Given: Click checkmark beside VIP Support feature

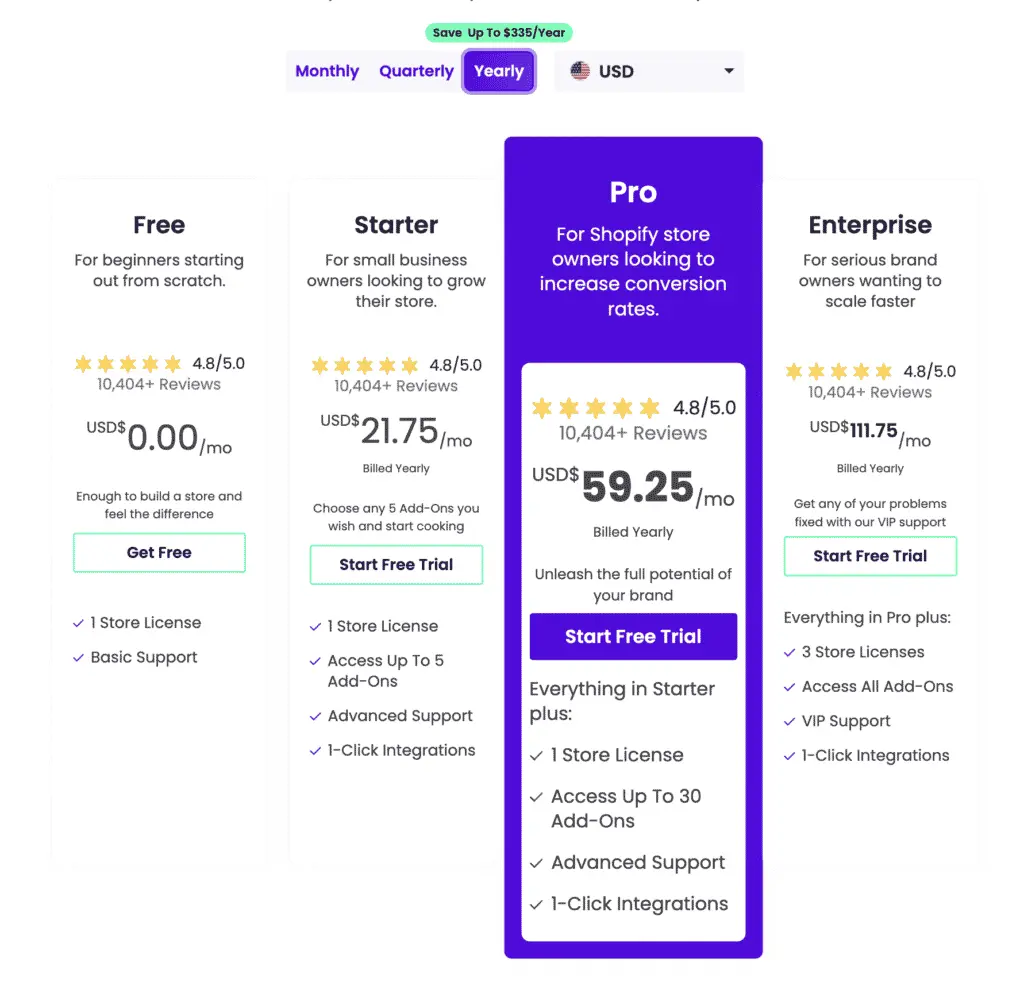Looking at the screenshot, I should click(790, 722).
